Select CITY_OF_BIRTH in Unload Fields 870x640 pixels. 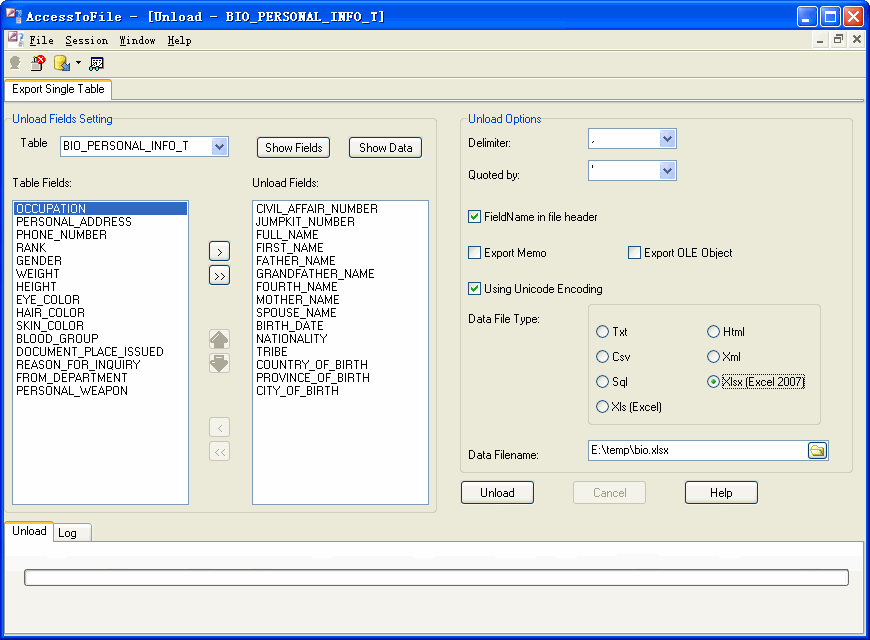pyautogui.click(x=340, y=391)
